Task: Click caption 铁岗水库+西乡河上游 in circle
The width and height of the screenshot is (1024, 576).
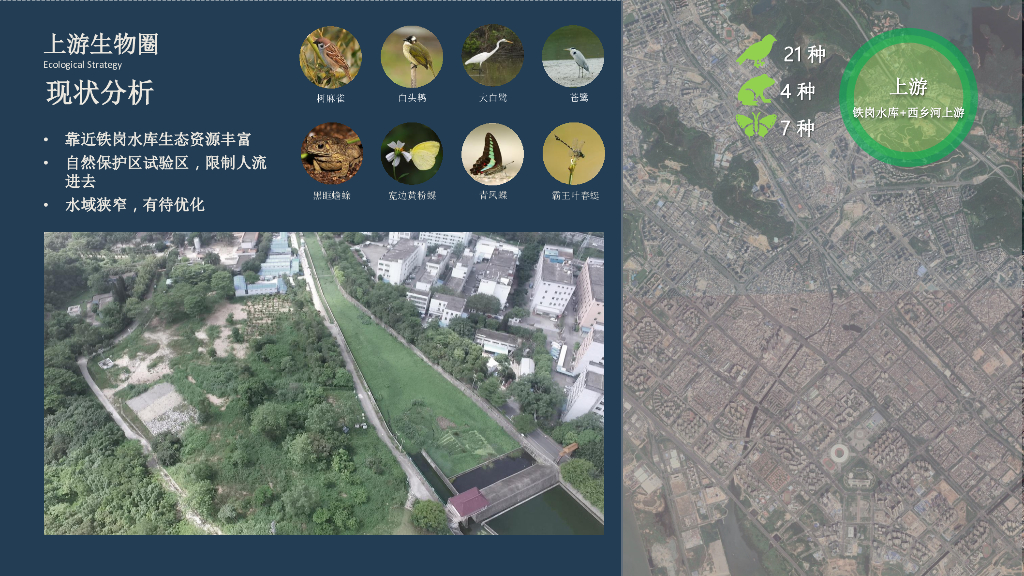Action: (908, 112)
